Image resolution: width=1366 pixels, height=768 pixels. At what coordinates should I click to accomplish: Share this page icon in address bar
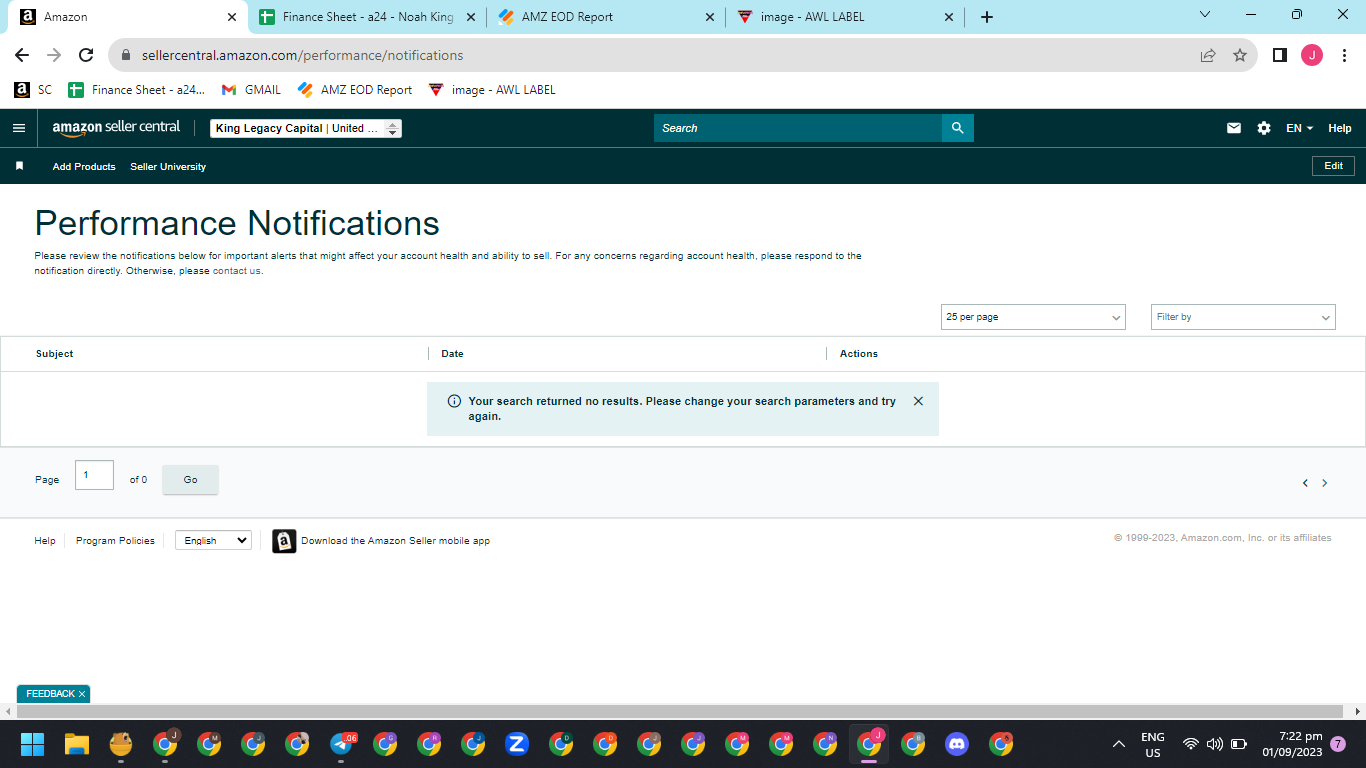[1208, 56]
